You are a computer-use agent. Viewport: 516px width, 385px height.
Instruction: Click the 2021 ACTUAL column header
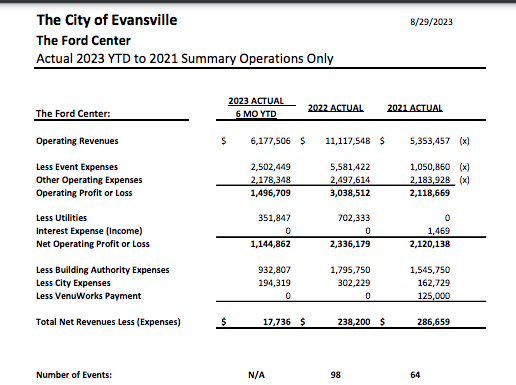click(x=415, y=108)
